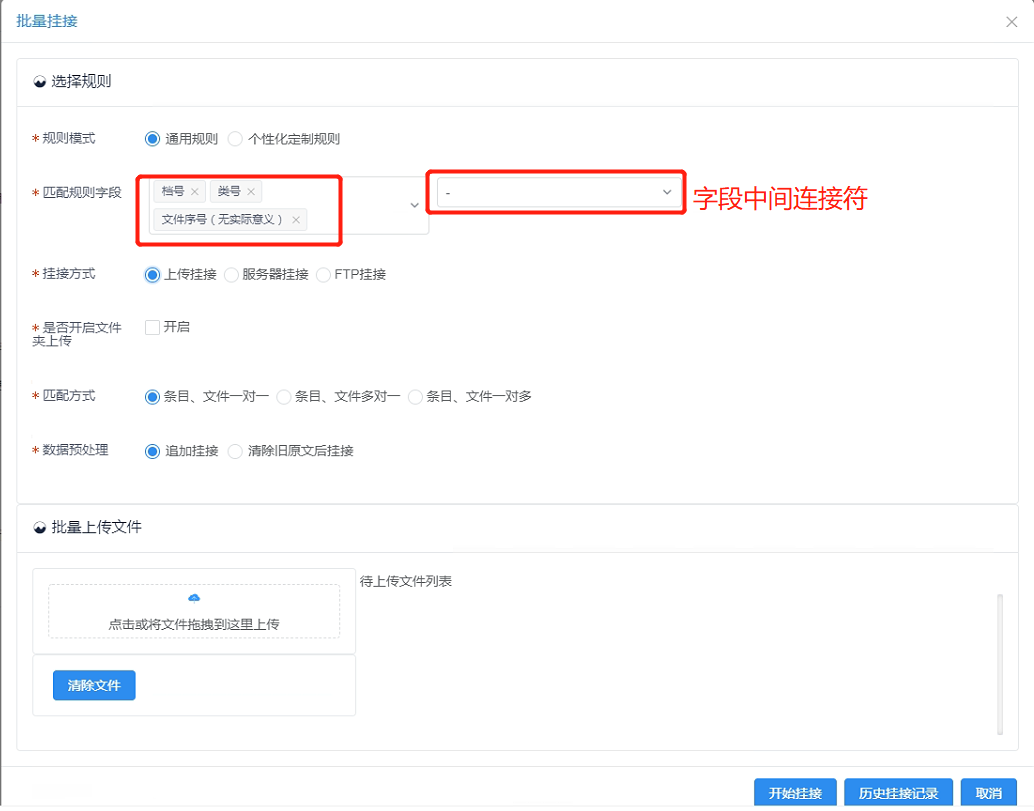Select 条目、文件一对多 matching mode
The image size is (1034, 811).
coord(415,397)
